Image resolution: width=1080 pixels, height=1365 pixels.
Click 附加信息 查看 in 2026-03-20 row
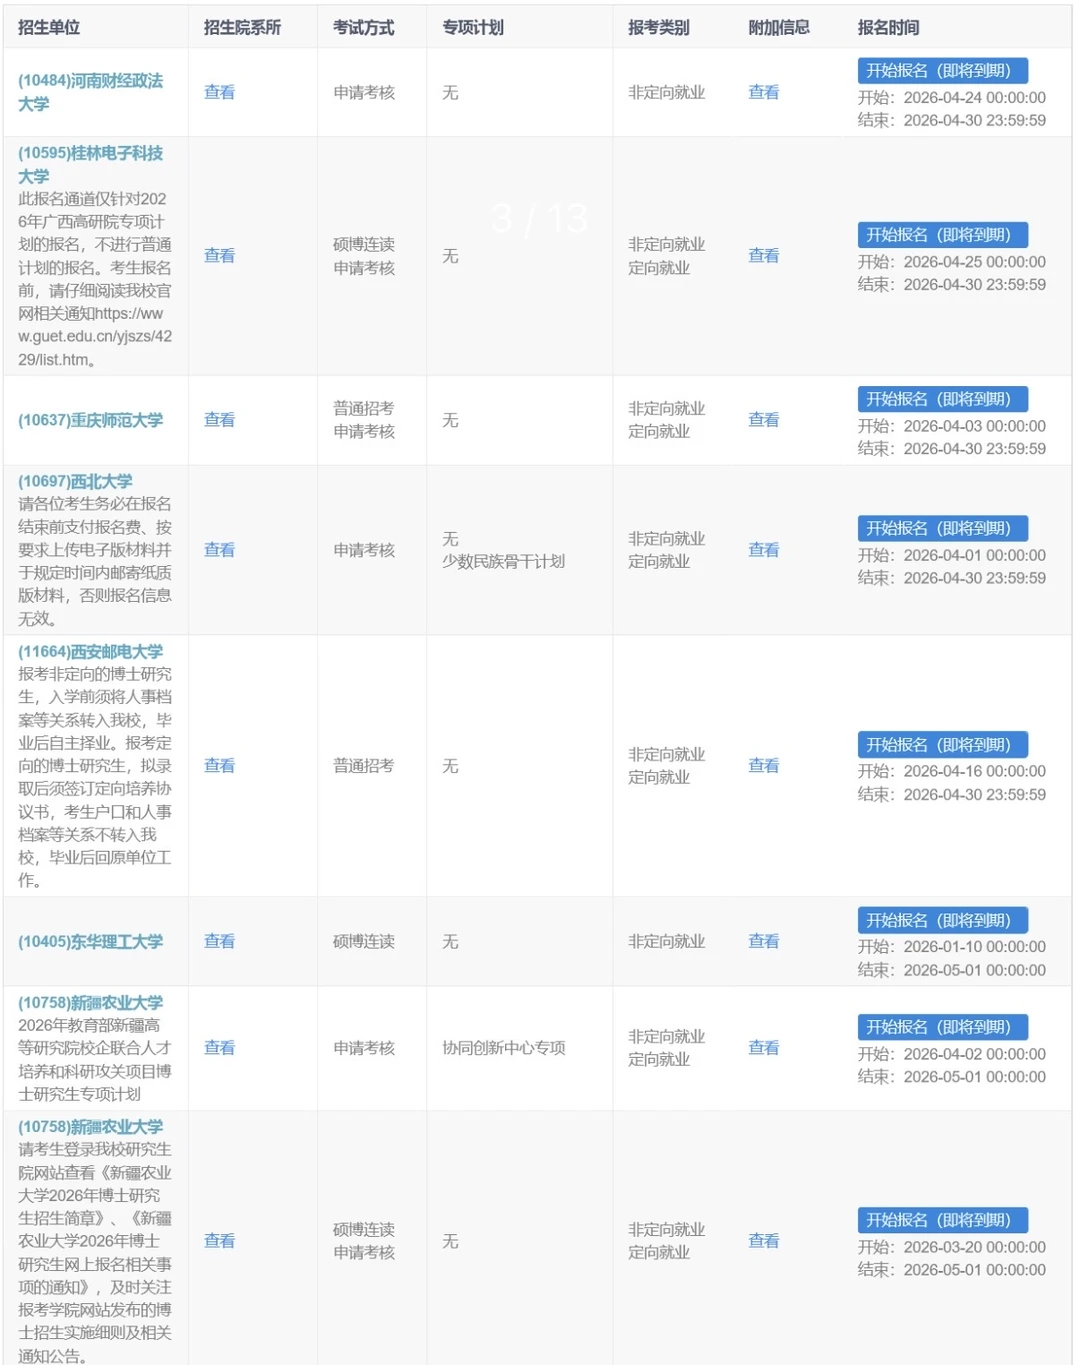click(764, 1240)
